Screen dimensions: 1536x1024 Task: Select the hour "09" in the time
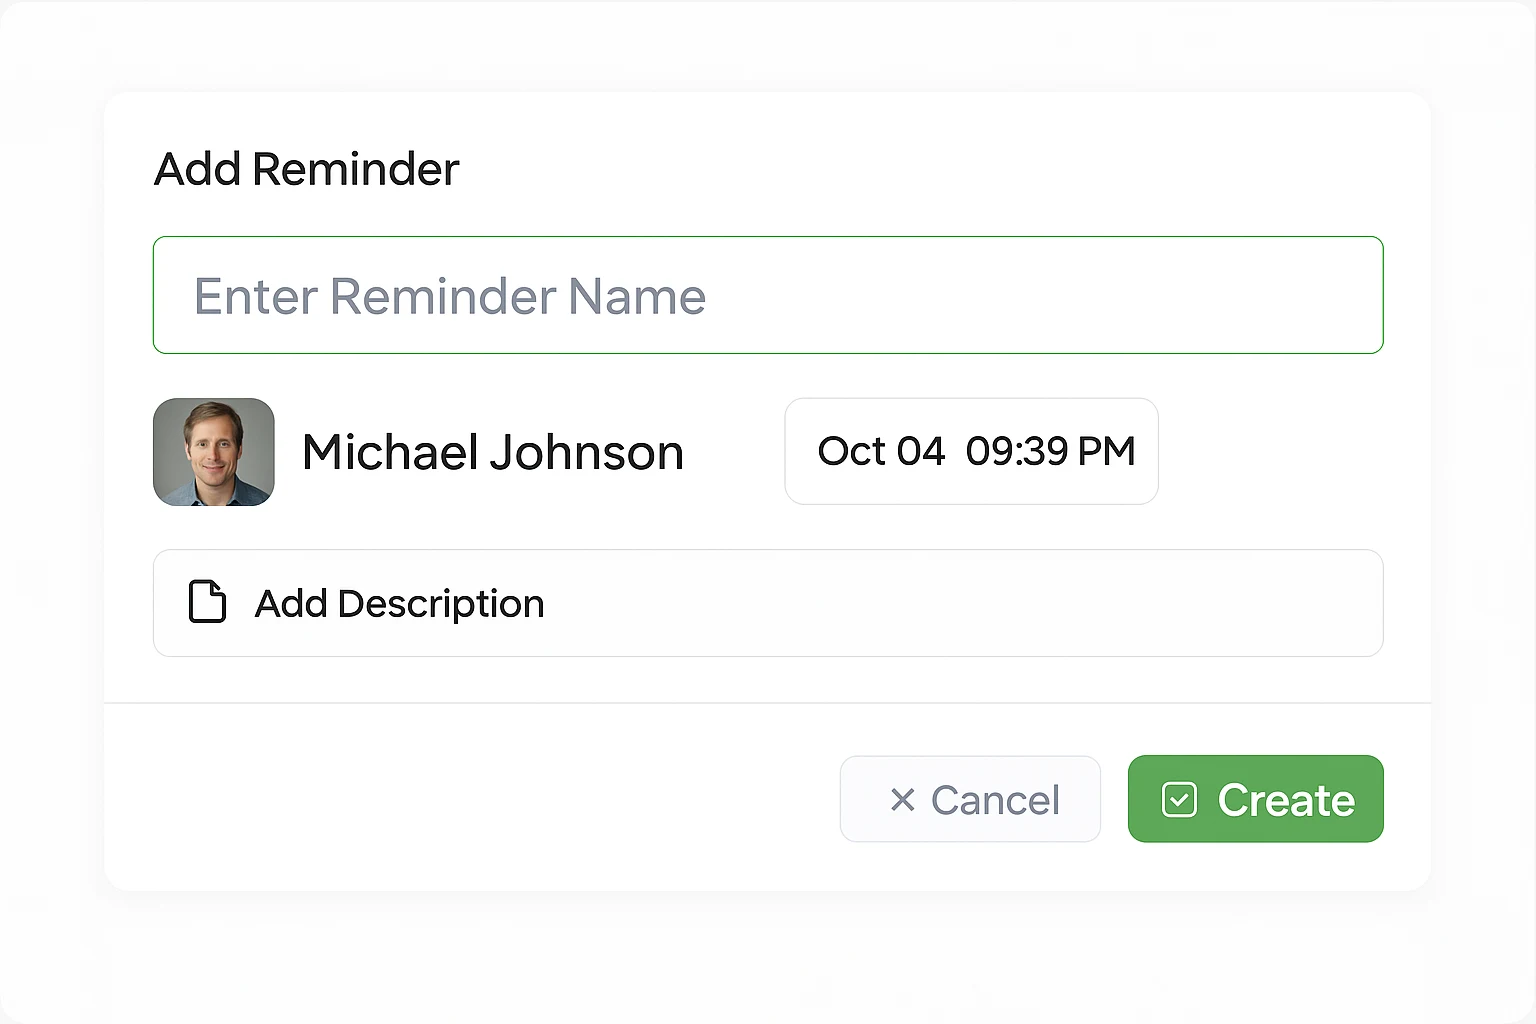click(x=988, y=452)
